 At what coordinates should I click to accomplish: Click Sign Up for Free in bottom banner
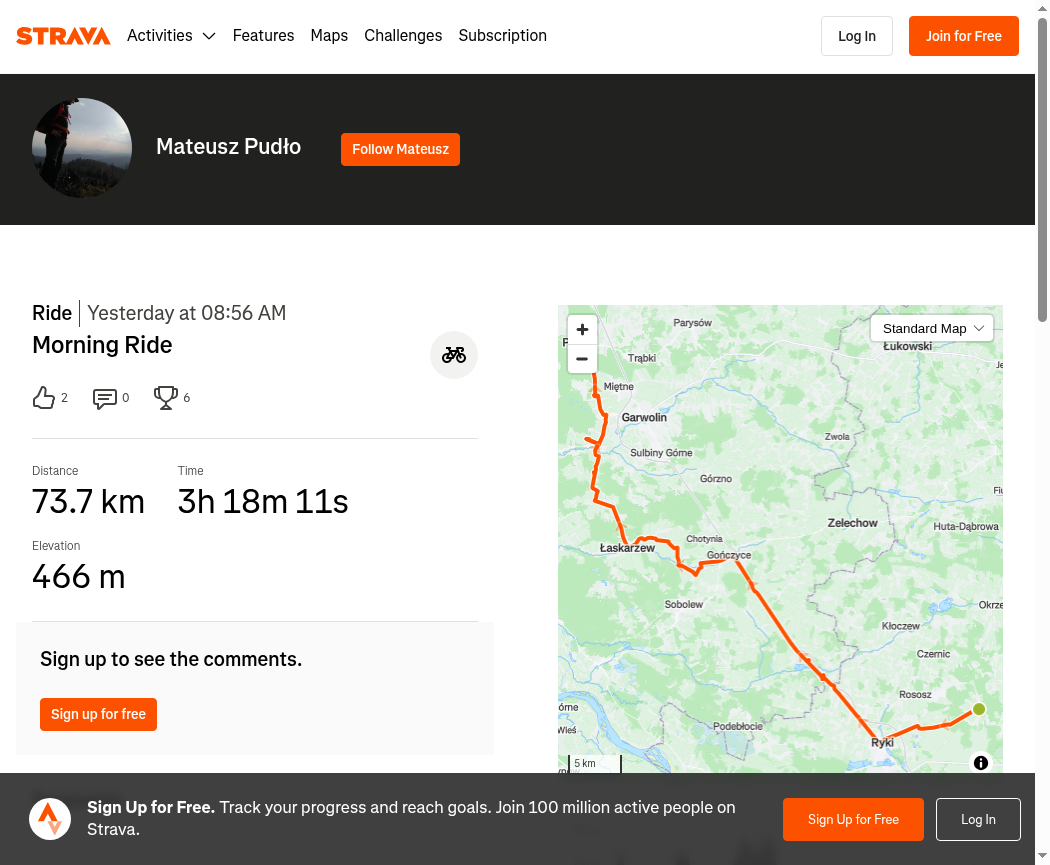click(x=853, y=819)
